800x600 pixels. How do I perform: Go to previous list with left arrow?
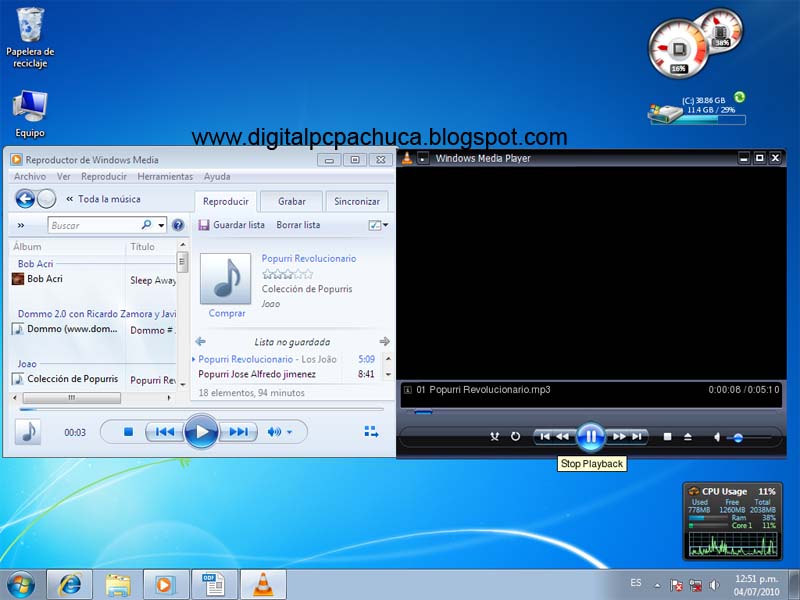click(201, 341)
